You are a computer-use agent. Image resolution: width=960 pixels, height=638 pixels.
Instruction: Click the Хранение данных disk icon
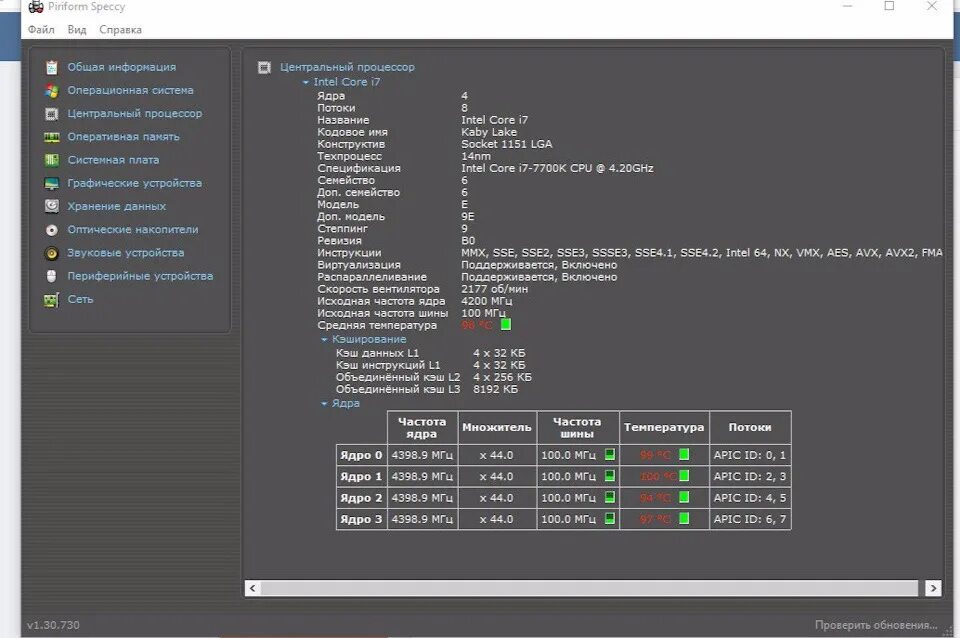point(52,206)
